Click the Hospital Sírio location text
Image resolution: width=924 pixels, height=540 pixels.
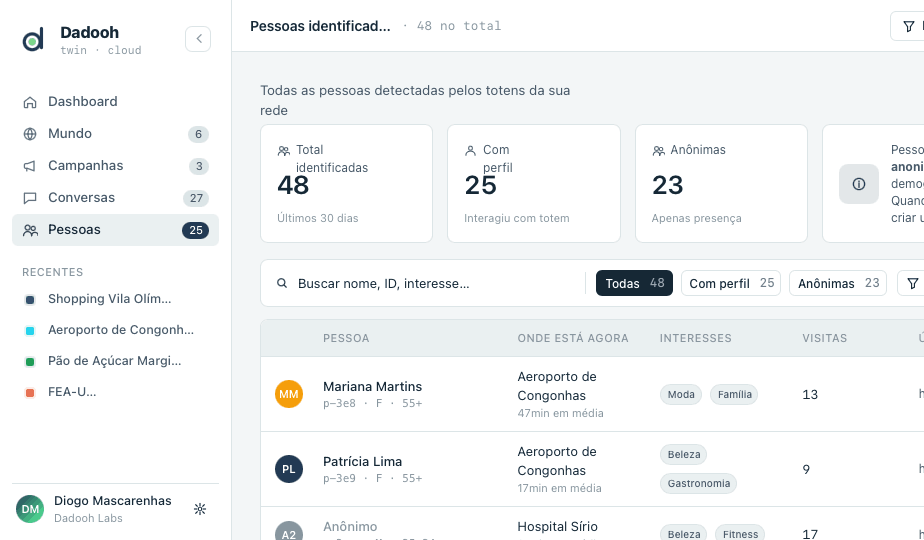(x=557, y=526)
